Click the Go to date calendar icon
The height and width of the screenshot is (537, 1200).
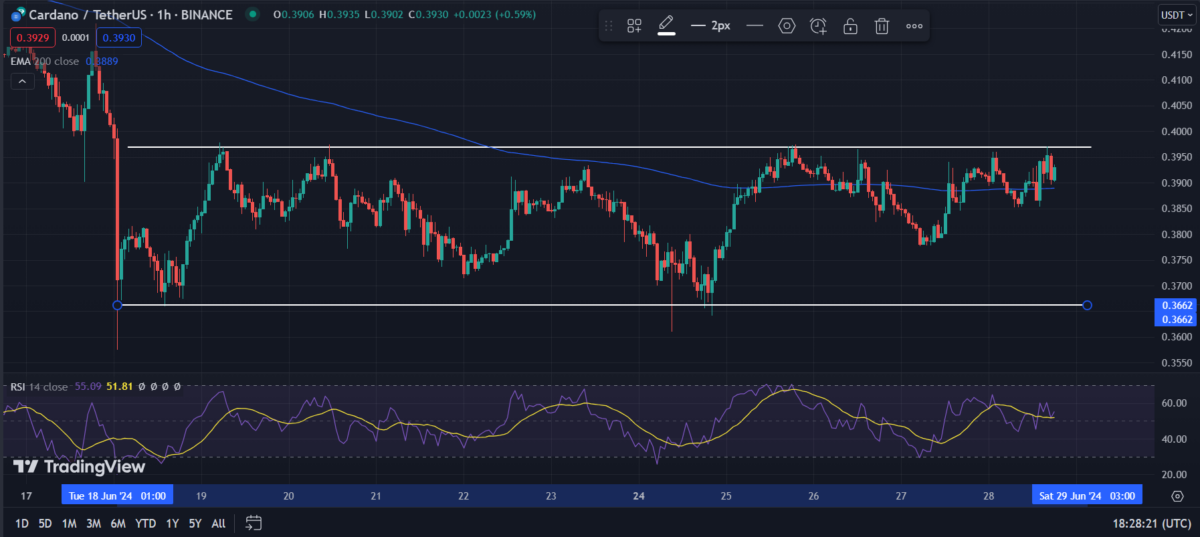click(253, 523)
